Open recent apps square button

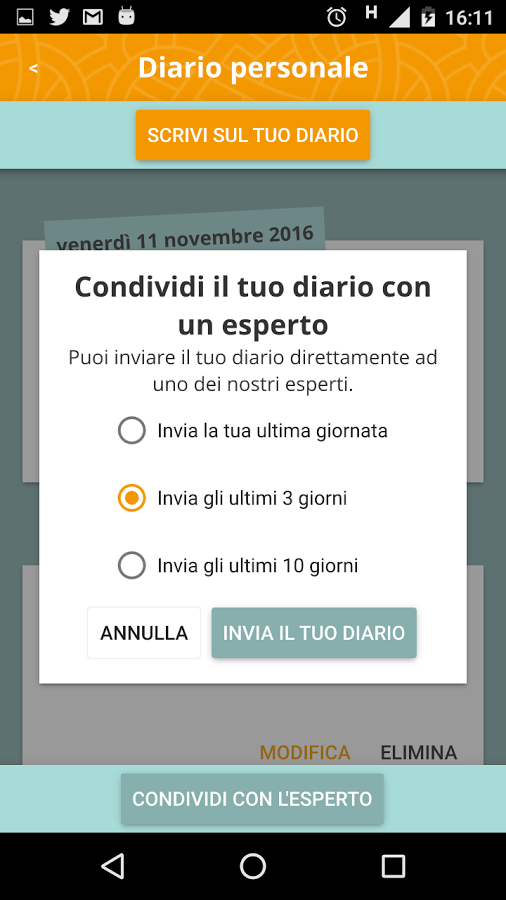pos(394,866)
